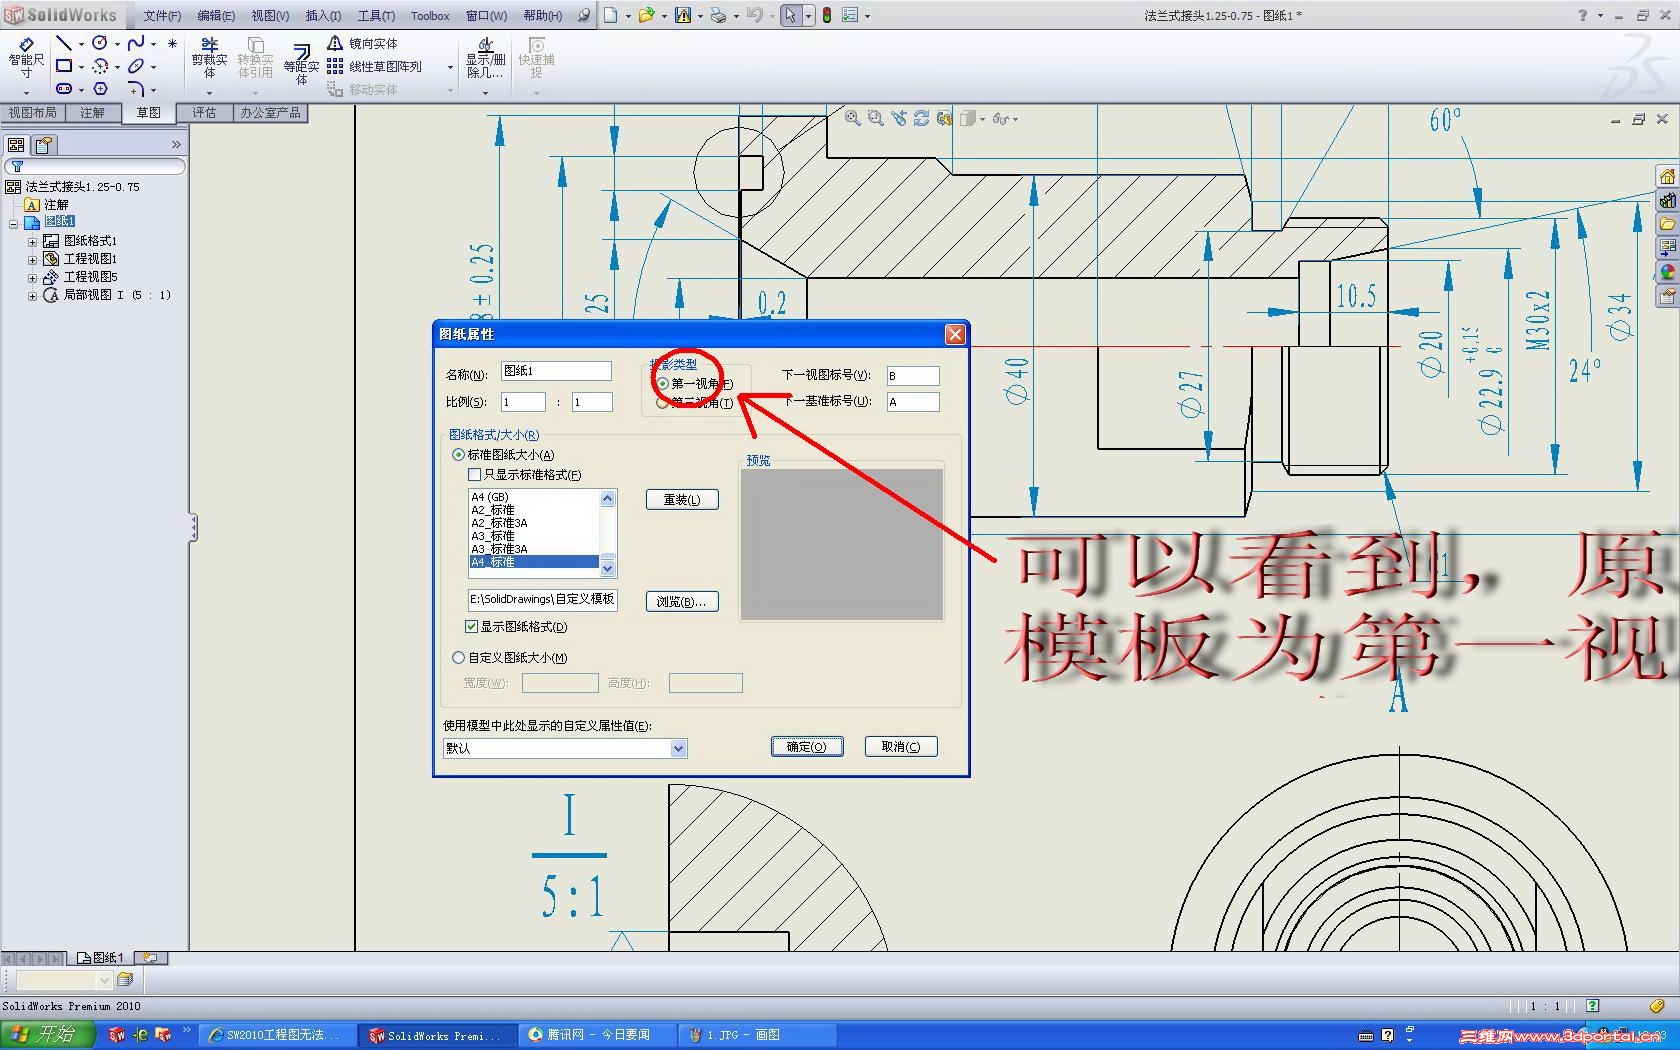Viewport: 1680px width, 1050px height.
Task: Open the Line tool dropdown arrow
Action: coord(81,44)
